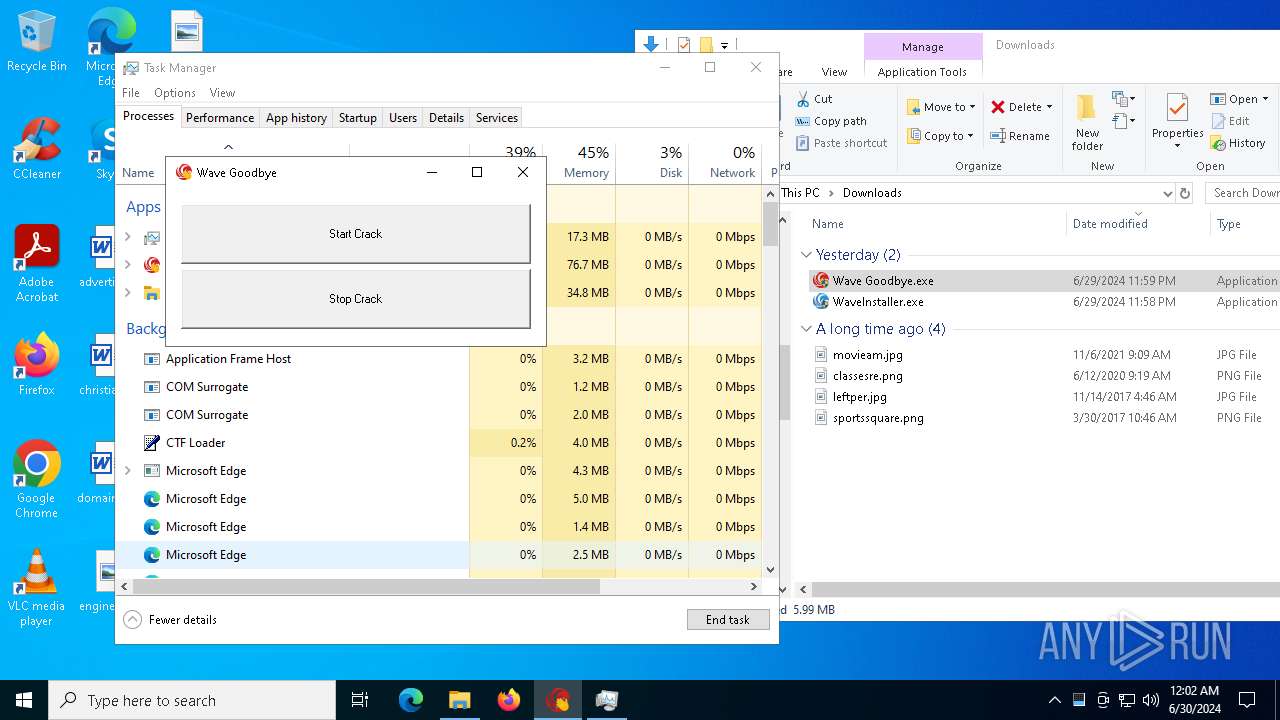Click Paste shortcut in the Explorer ribbon
The width and height of the screenshot is (1280, 720).
(841, 143)
